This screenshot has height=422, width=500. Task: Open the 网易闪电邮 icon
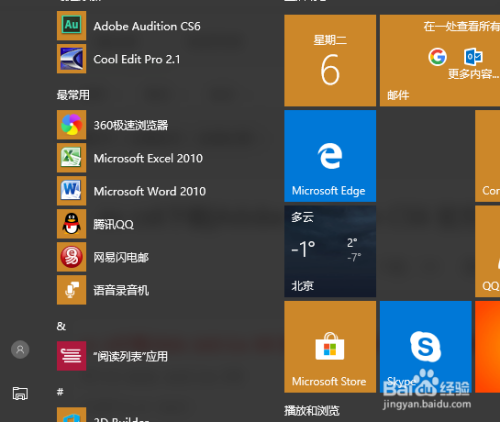pos(71,257)
